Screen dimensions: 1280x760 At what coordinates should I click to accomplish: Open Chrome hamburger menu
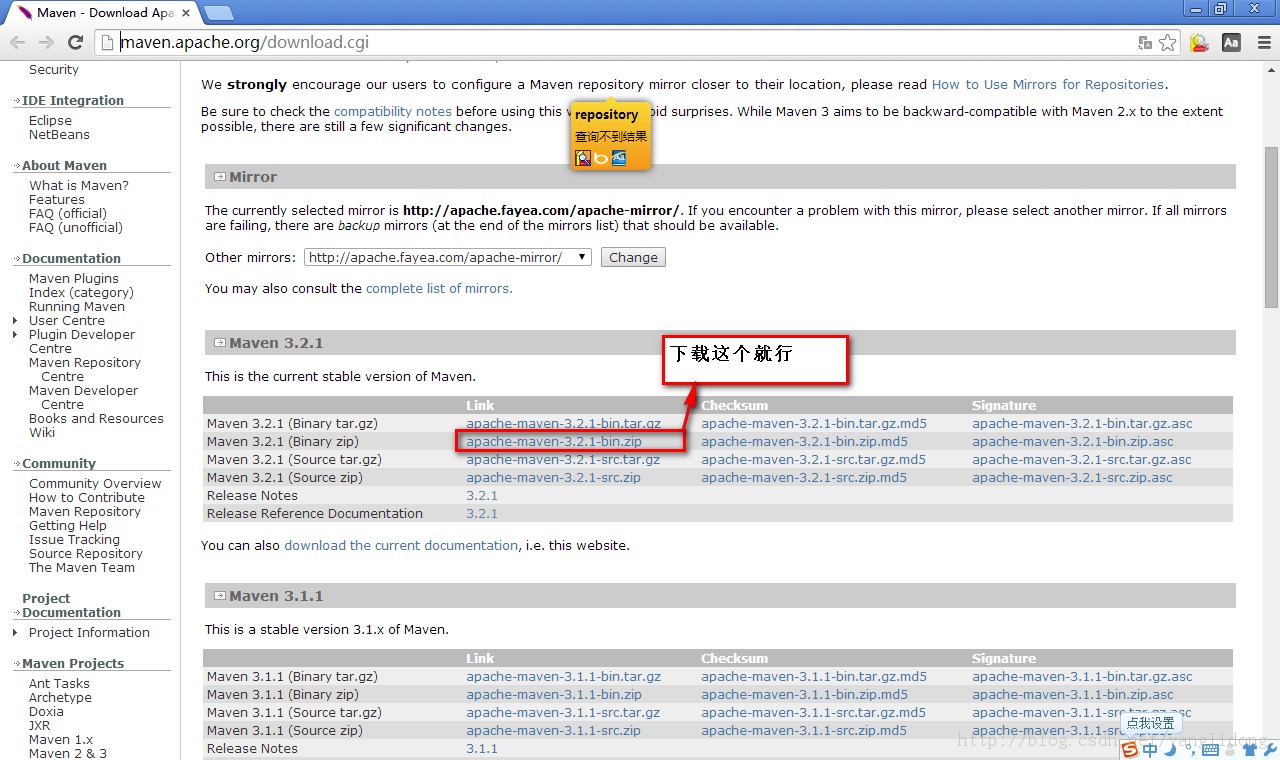(x=1263, y=43)
